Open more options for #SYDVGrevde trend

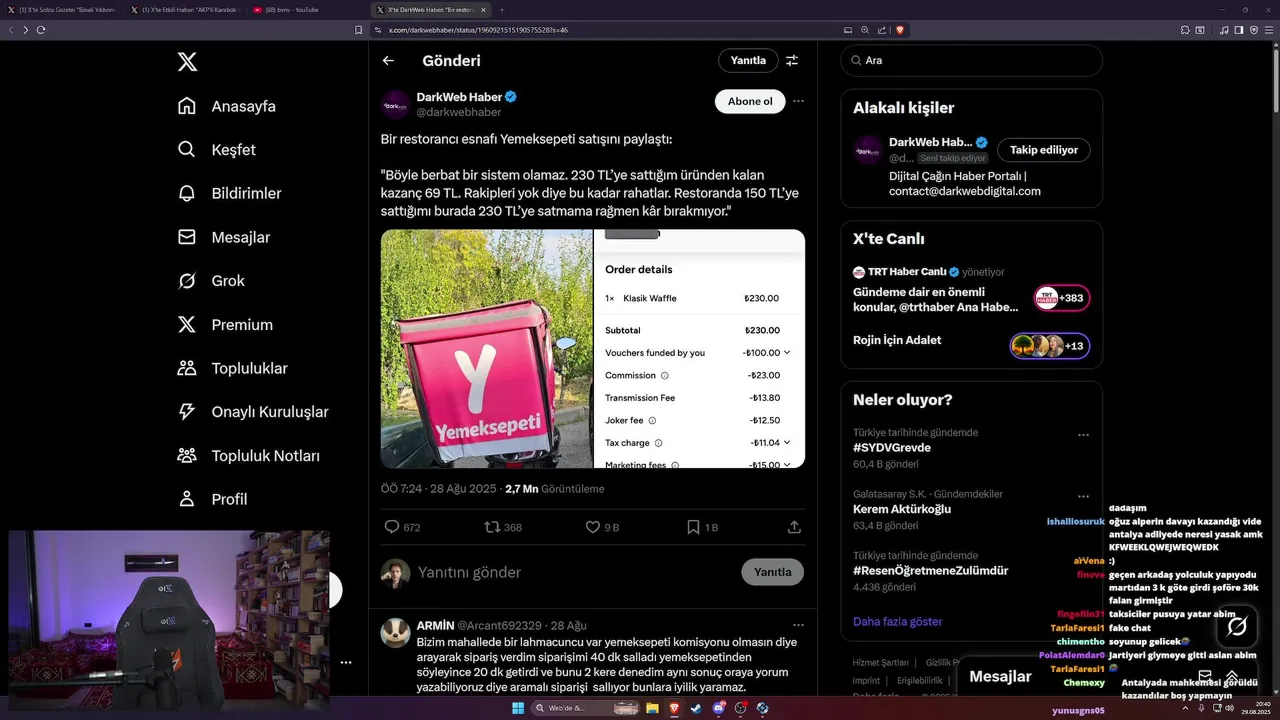pyautogui.click(x=1083, y=435)
